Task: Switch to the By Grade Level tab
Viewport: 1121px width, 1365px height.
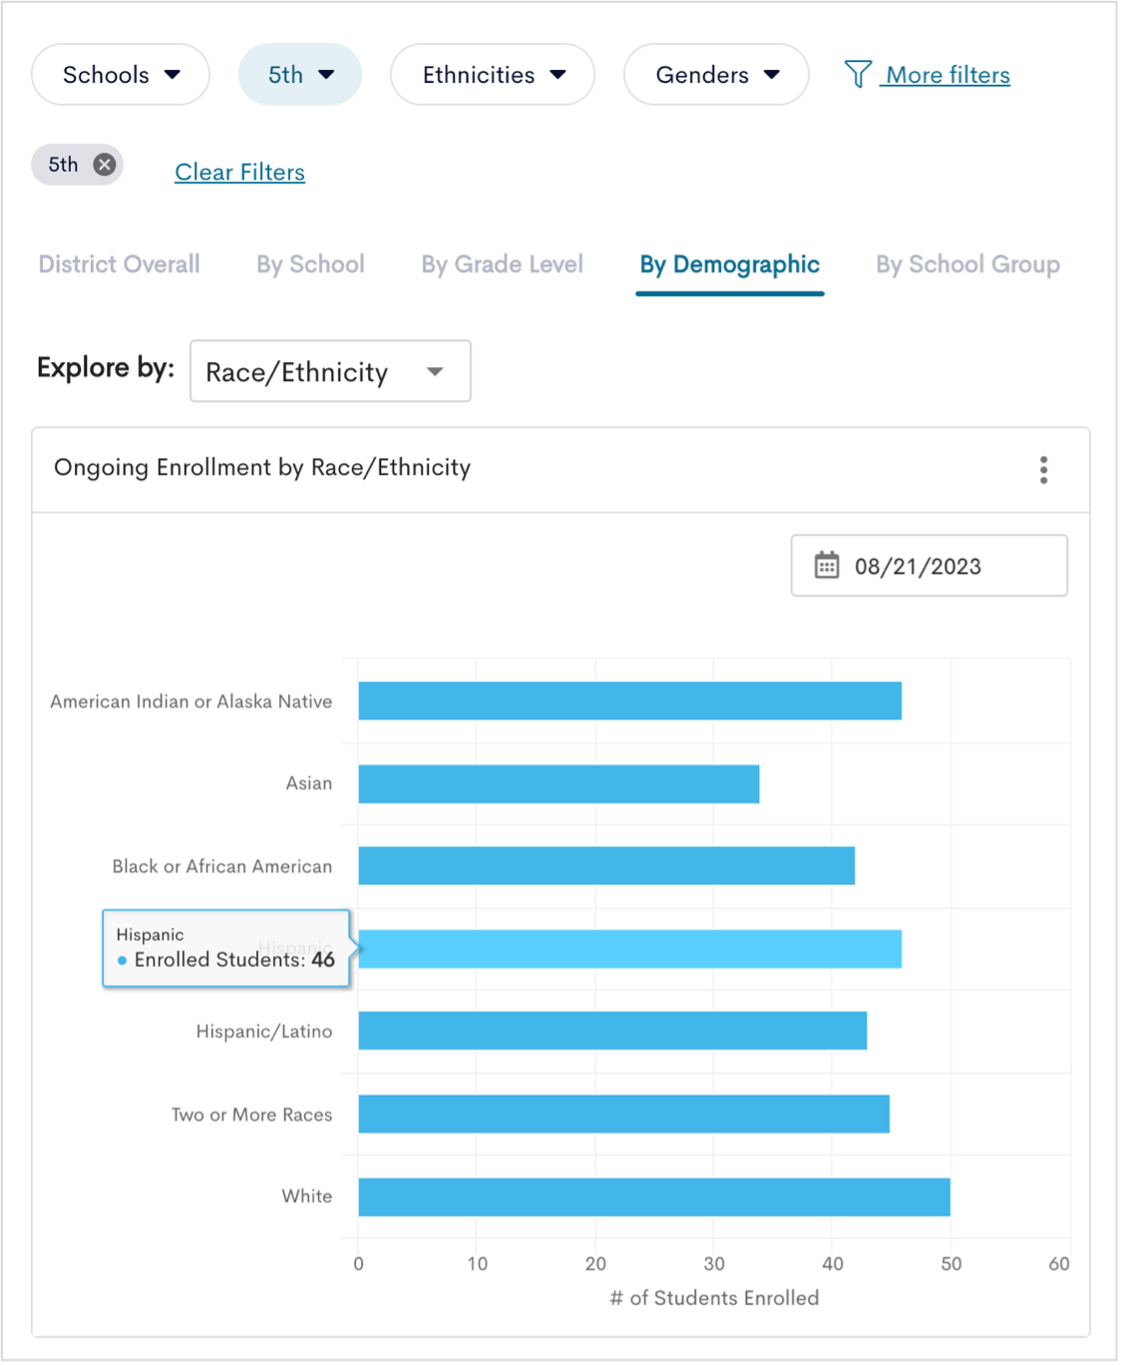Action: (x=501, y=264)
